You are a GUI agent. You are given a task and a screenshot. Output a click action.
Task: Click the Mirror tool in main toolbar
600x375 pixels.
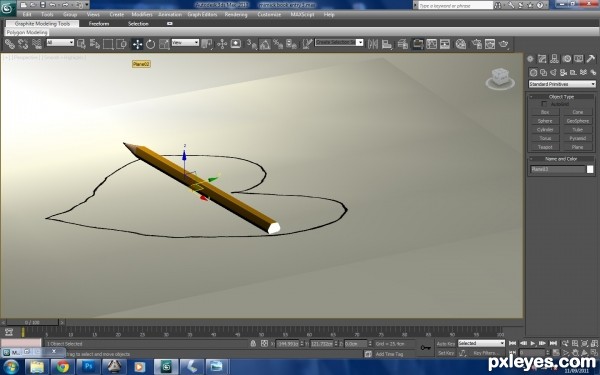click(x=373, y=44)
